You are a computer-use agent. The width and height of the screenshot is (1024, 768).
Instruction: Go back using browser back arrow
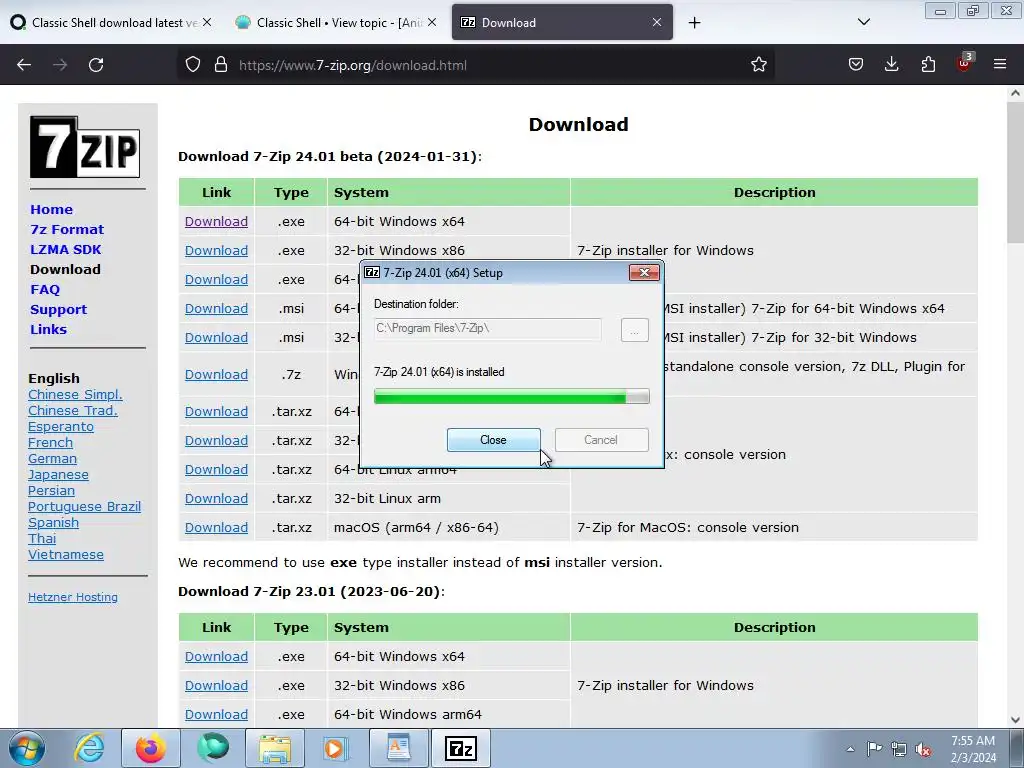click(x=24, y=65)
